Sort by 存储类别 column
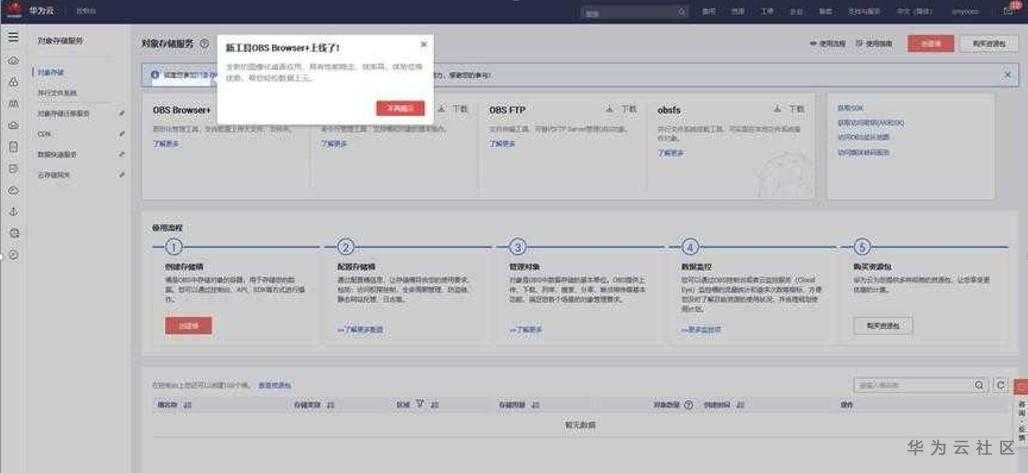Image resolution: width=1028 pixels, height=473 pixels. [x=330, y=405]
